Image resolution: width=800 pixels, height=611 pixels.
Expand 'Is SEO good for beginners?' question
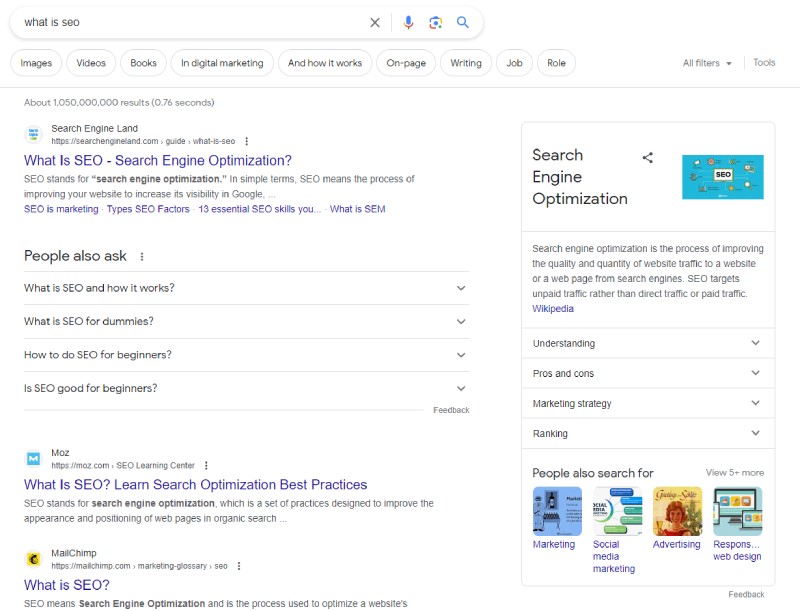click(246, 389)
